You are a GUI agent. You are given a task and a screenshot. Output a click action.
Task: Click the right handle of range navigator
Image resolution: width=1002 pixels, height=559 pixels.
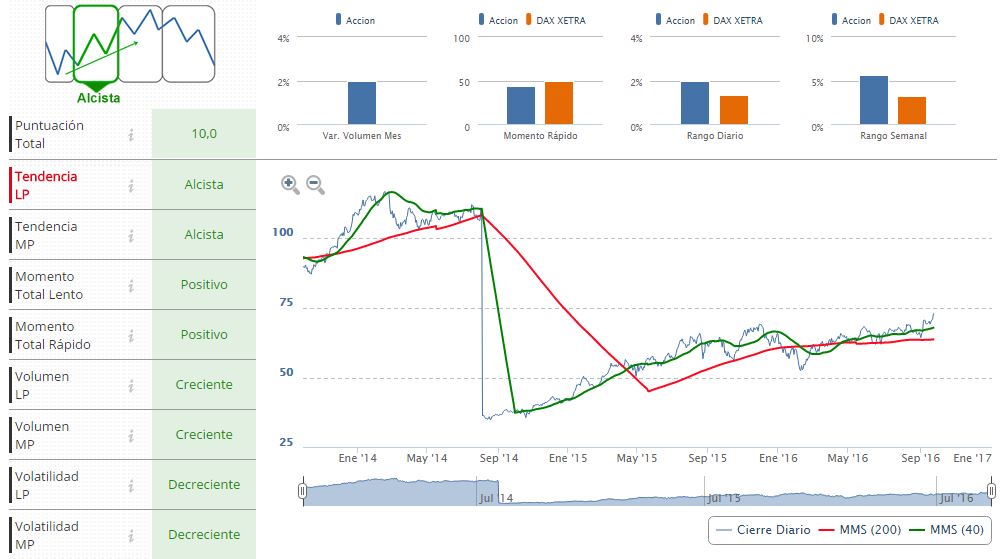991,490
